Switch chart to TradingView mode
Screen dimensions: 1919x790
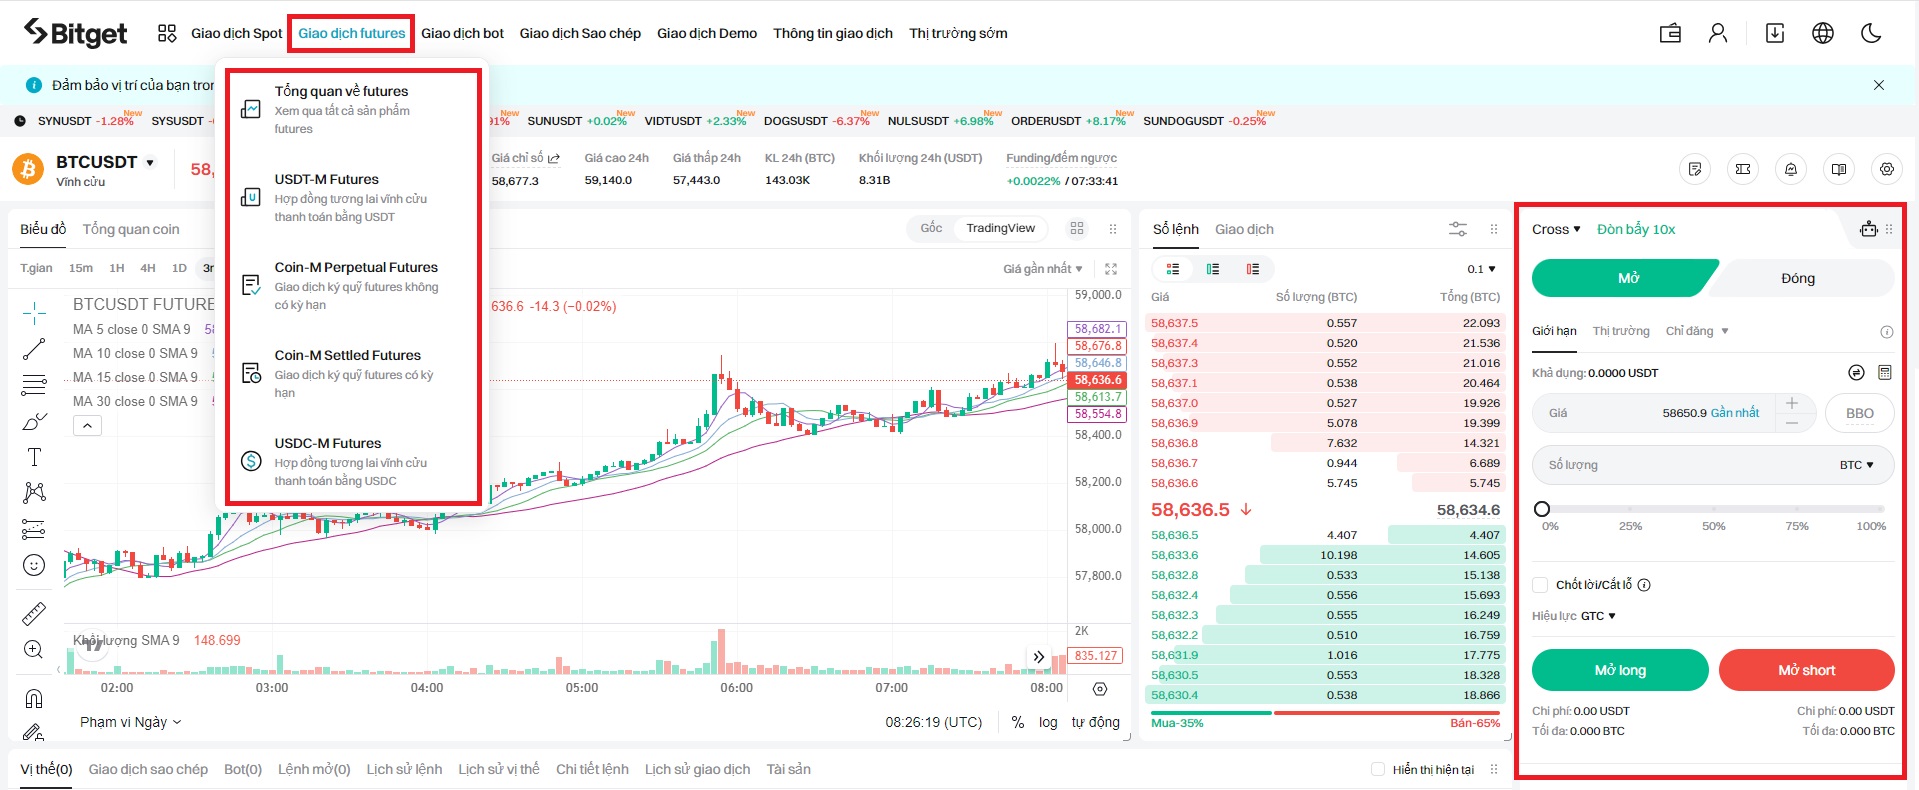(x=1000, y=228)
